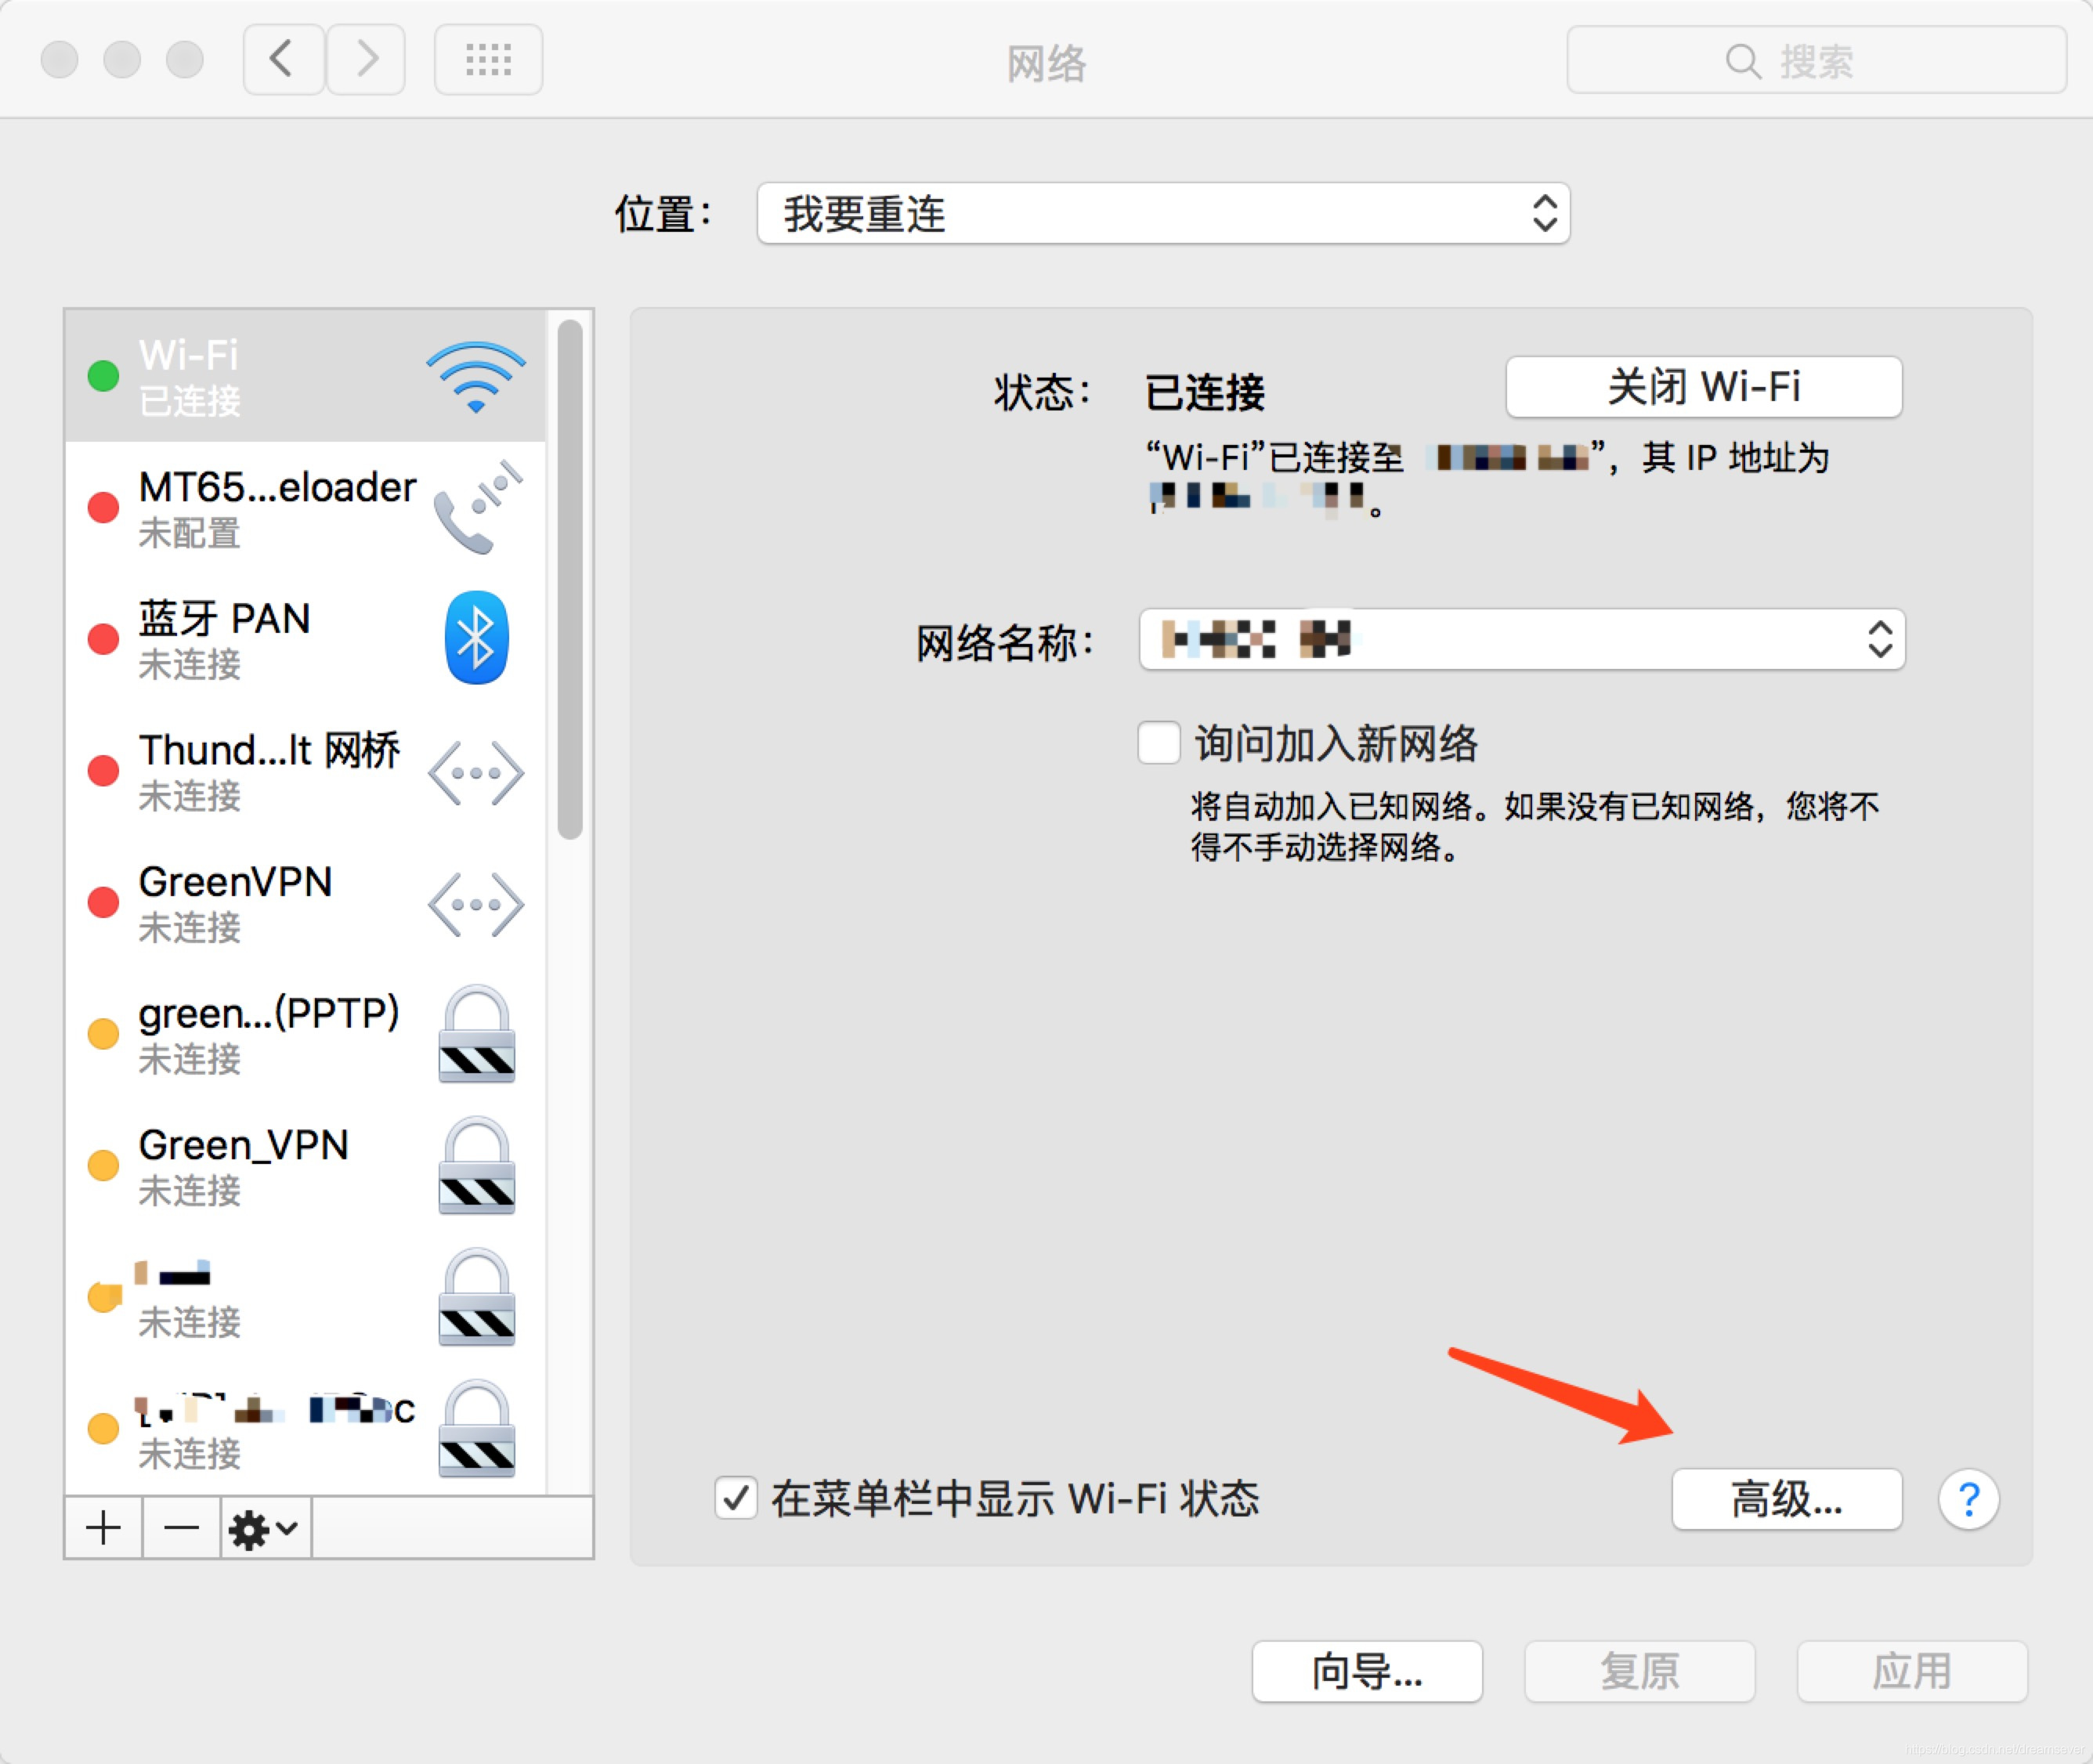The height and width of the screenshot is (1764, 2093).
Task: Show all preferences grid button
Action: pyautogui.click(x=488, y=60)
